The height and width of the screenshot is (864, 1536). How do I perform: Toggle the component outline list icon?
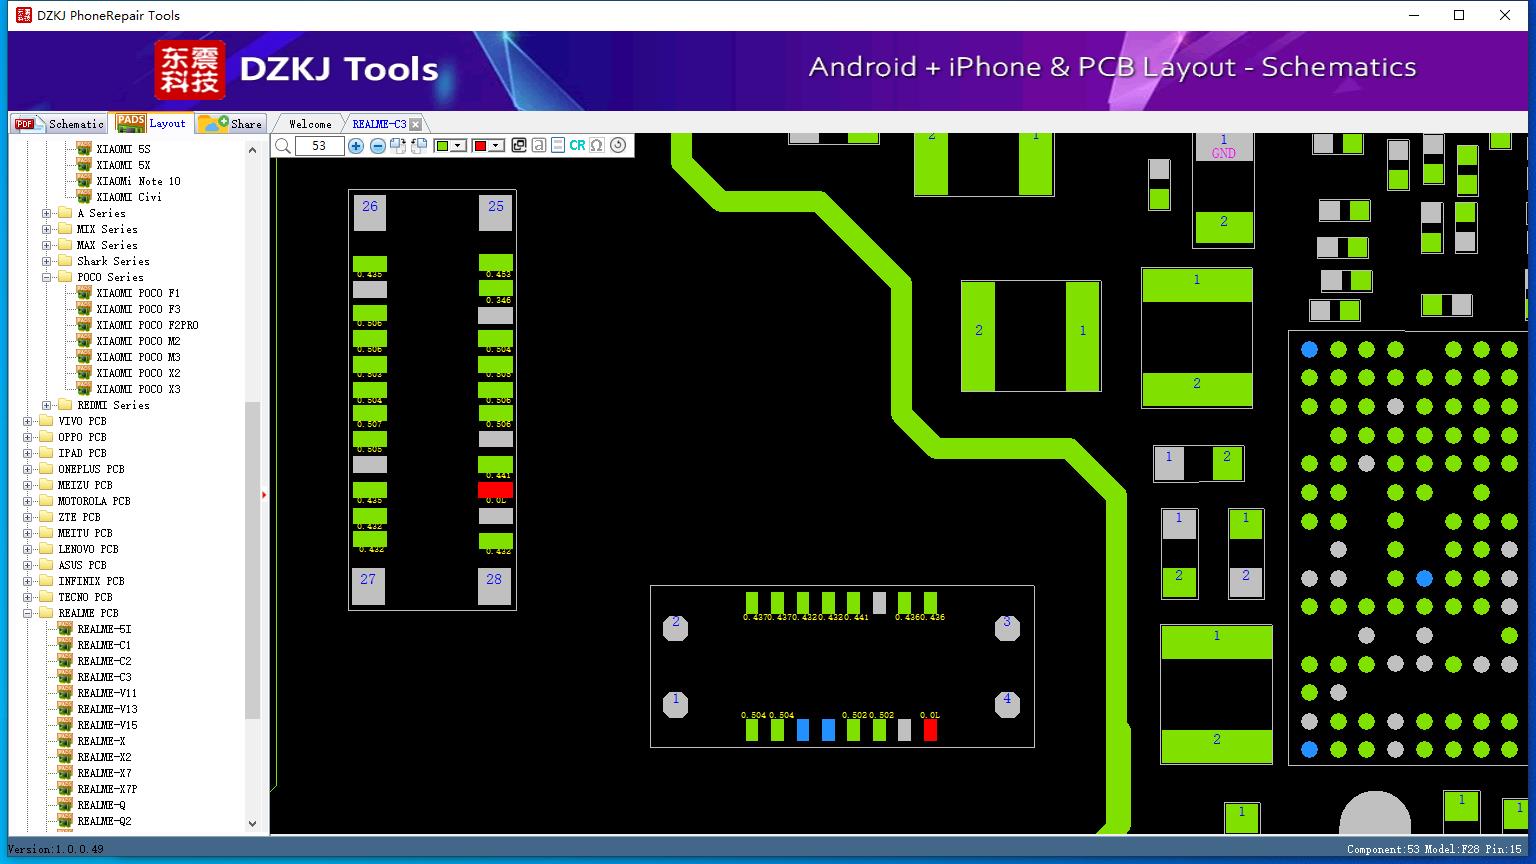pyautogui.click(x=558, y=146)
